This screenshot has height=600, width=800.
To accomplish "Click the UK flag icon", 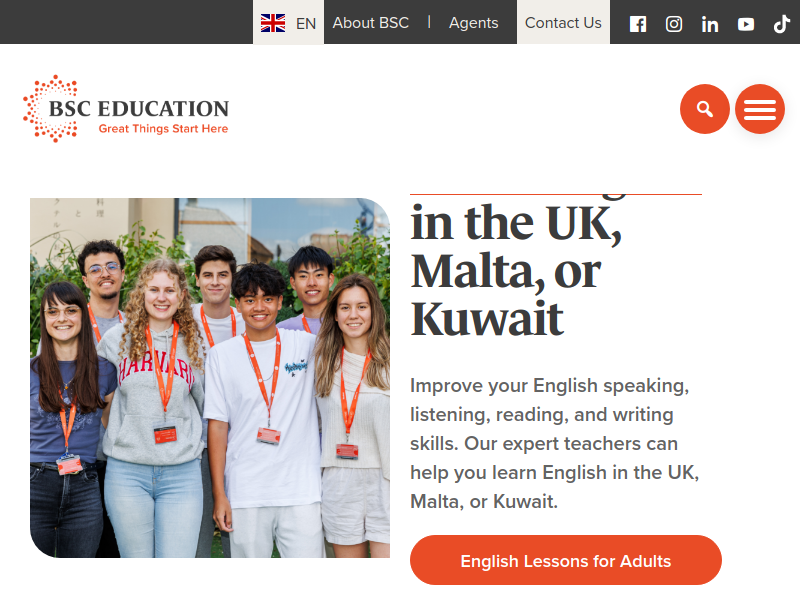I will click(x=273, y=23).
